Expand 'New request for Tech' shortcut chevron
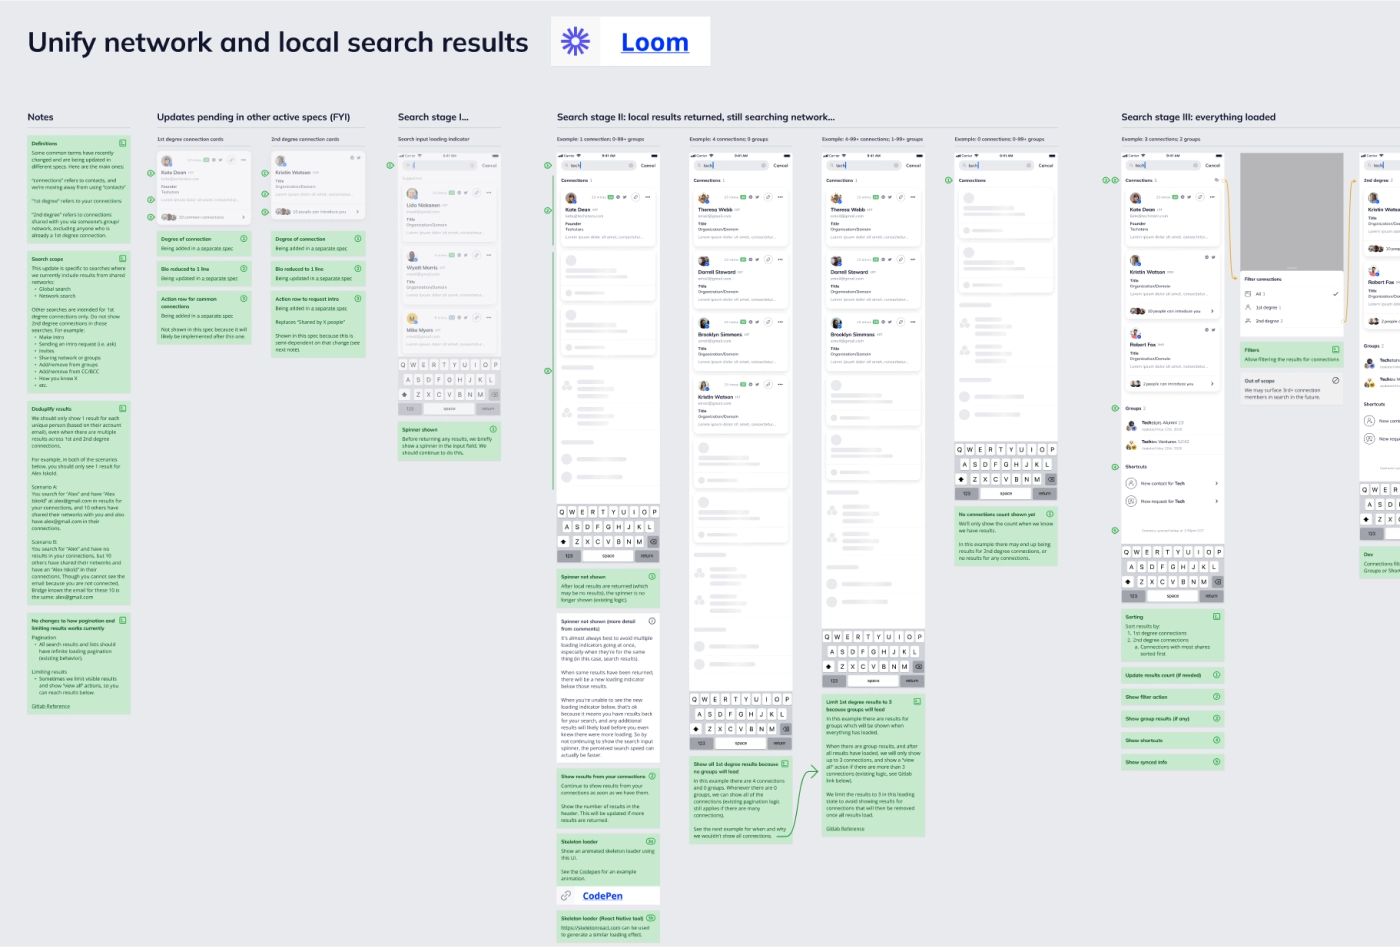Image resolution: width=1400 pixels, height=947 pixels. (x=1216, y=501)
